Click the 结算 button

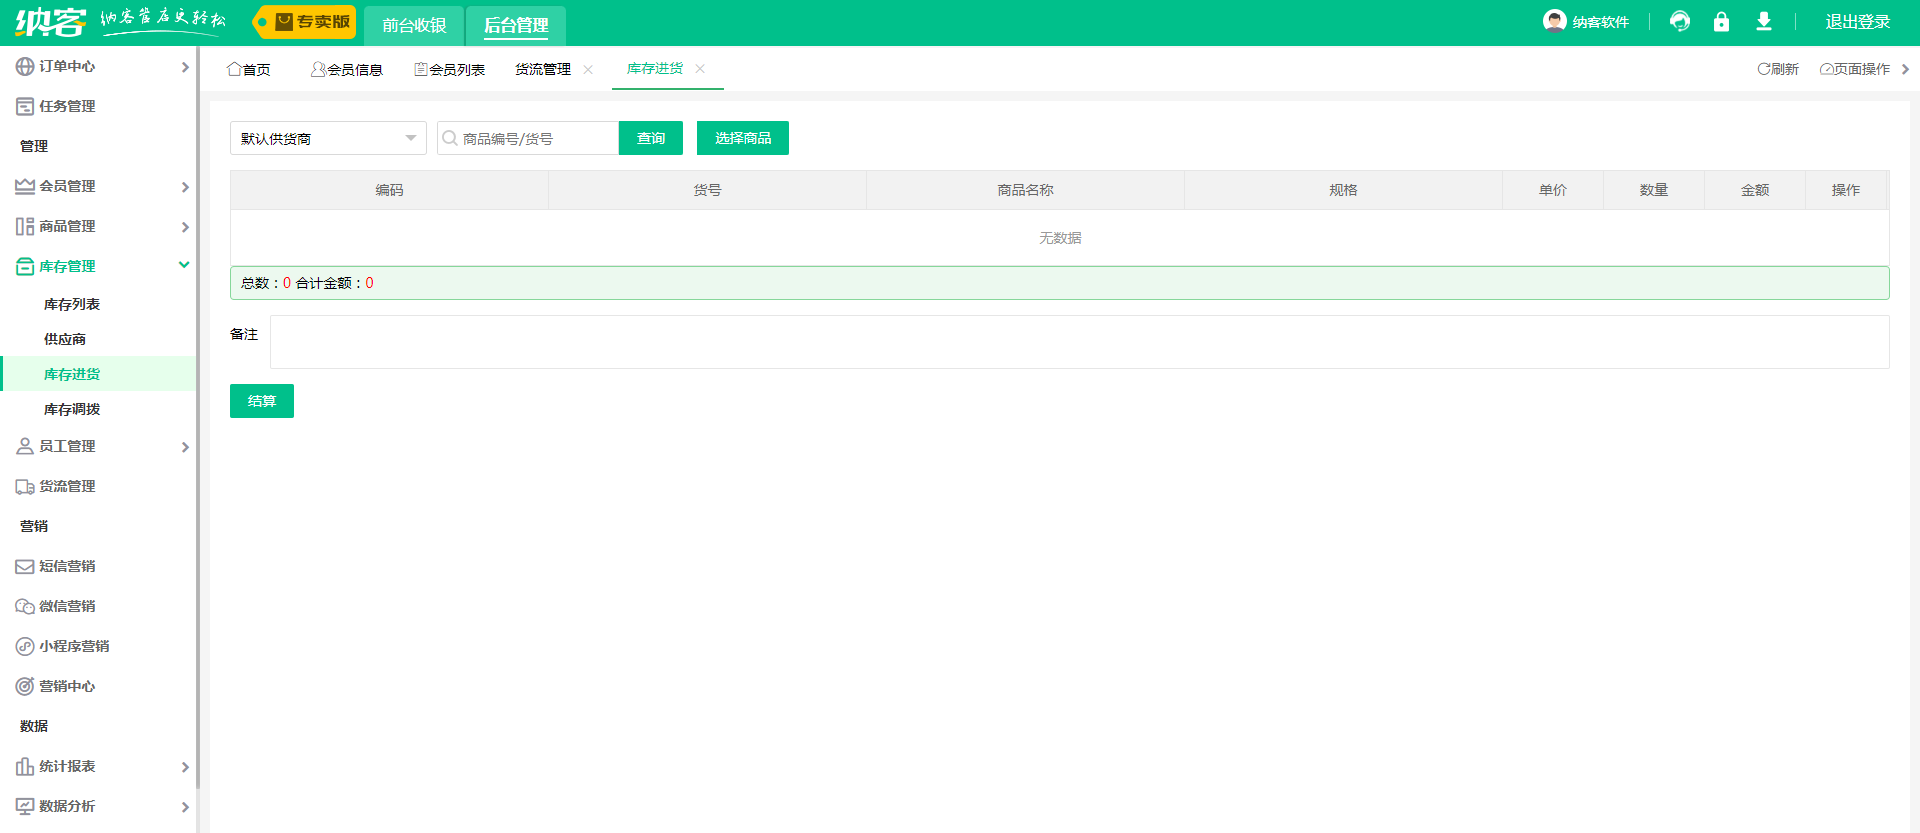[261, 401]
